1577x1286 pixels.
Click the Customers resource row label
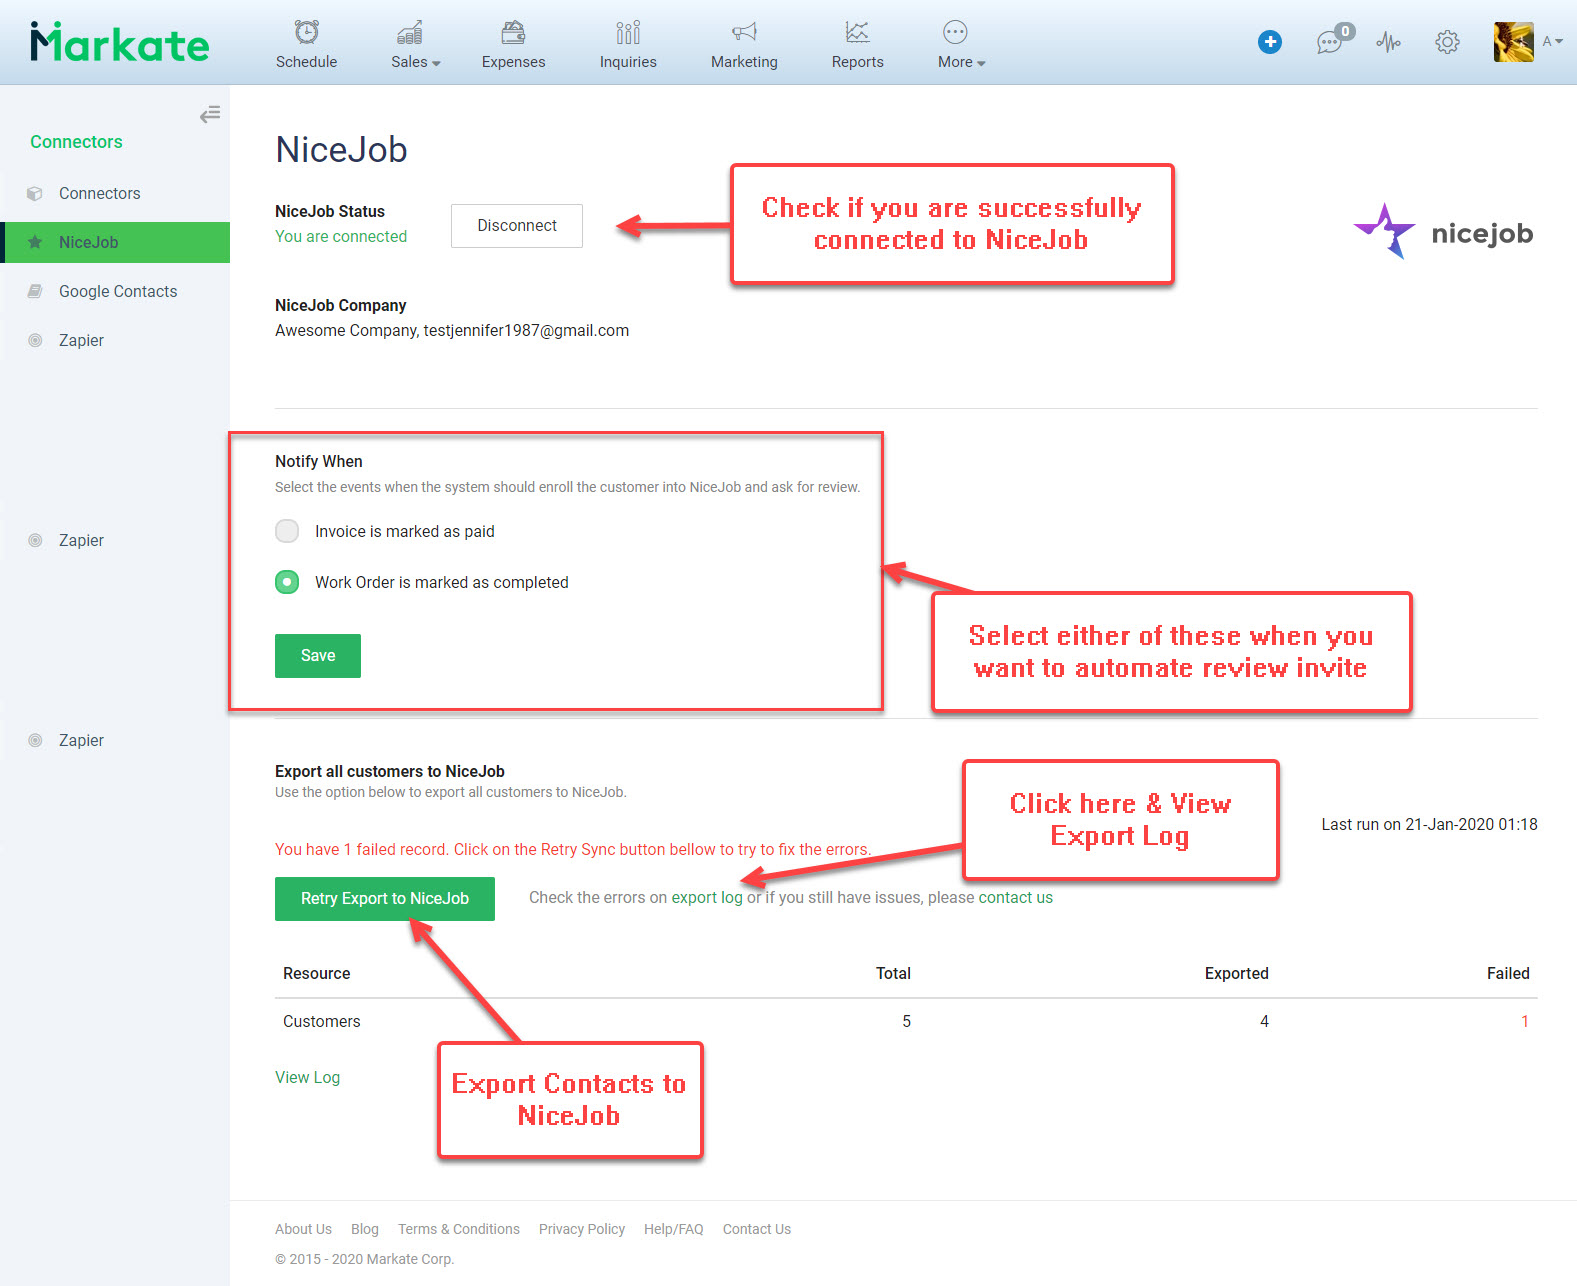[x=322, y=1022]
